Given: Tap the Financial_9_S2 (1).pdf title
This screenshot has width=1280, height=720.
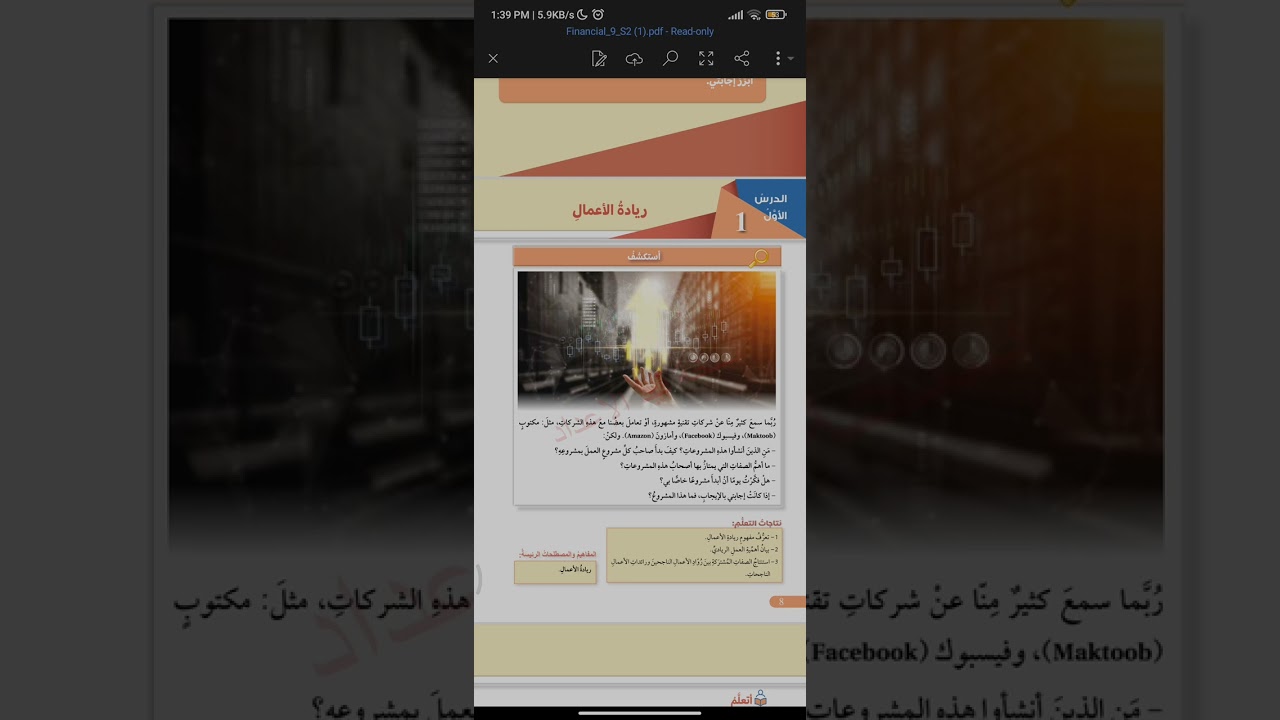Looking at the screenshot, I should (640, 31).
